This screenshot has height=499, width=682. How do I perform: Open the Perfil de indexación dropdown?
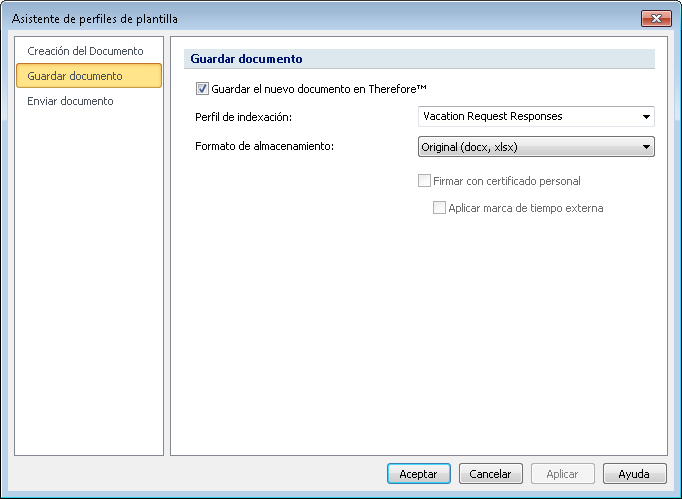tap(536, 116)
